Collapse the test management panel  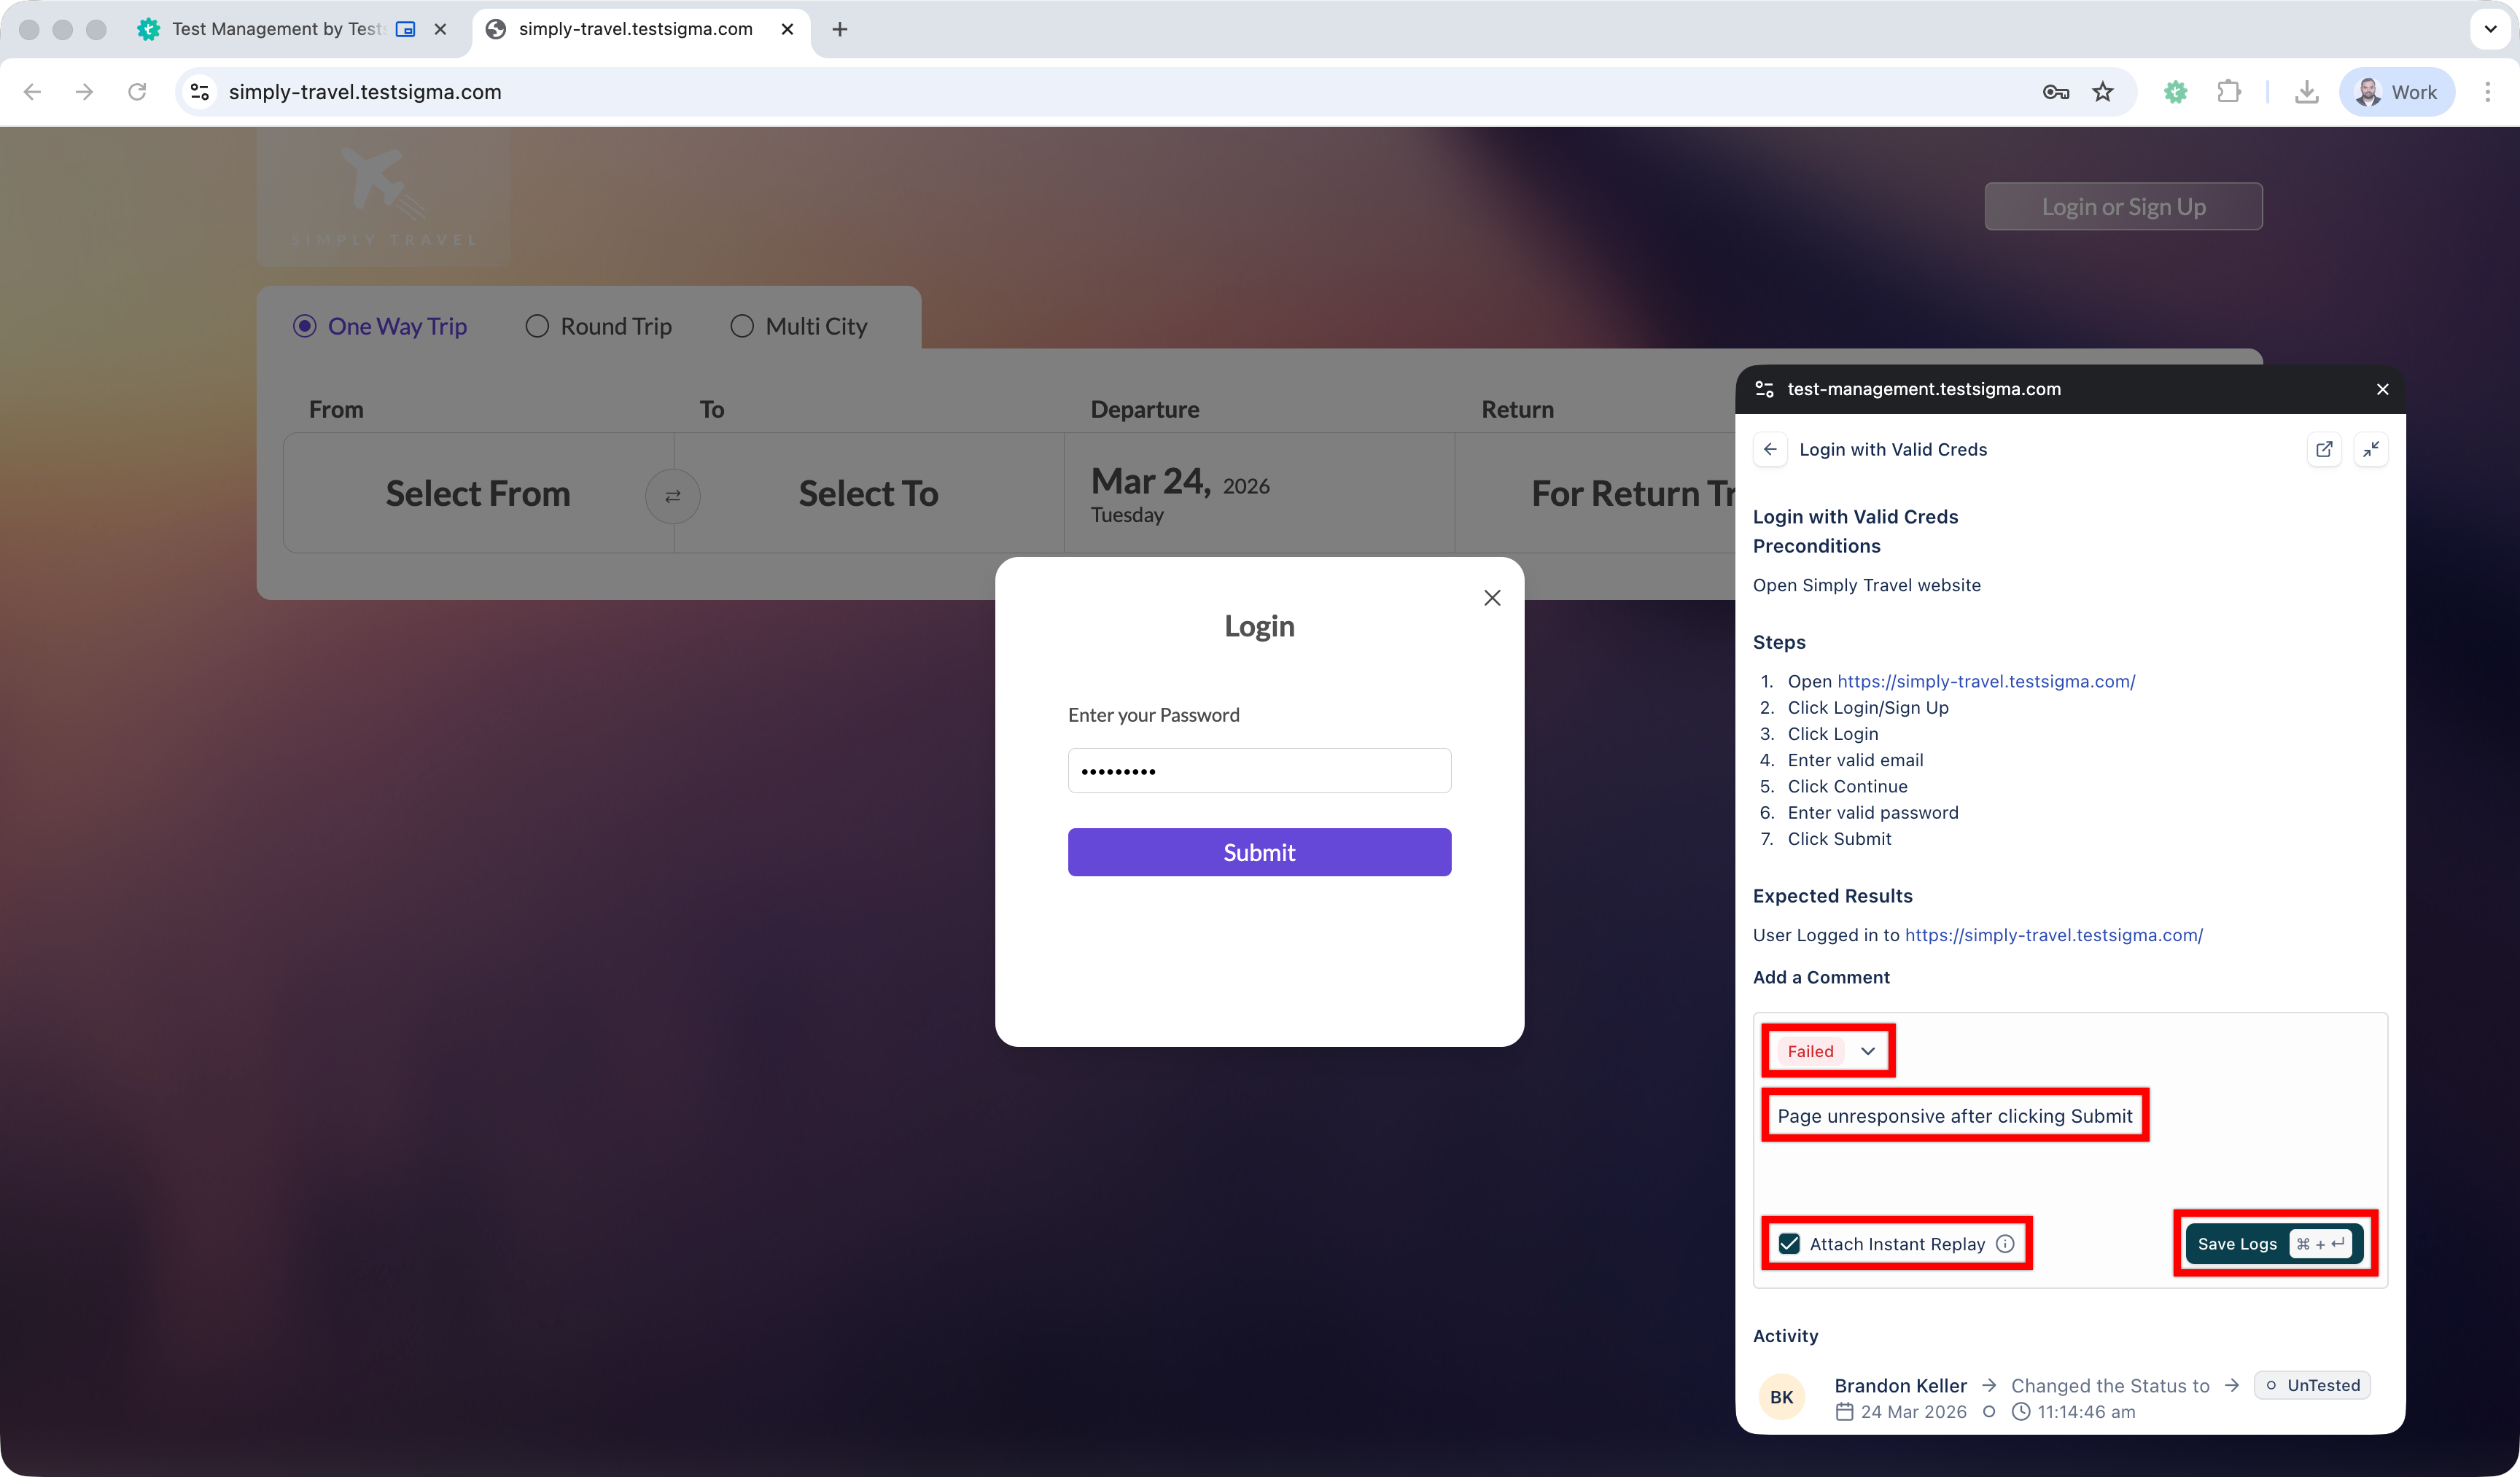coord(2370,449)
